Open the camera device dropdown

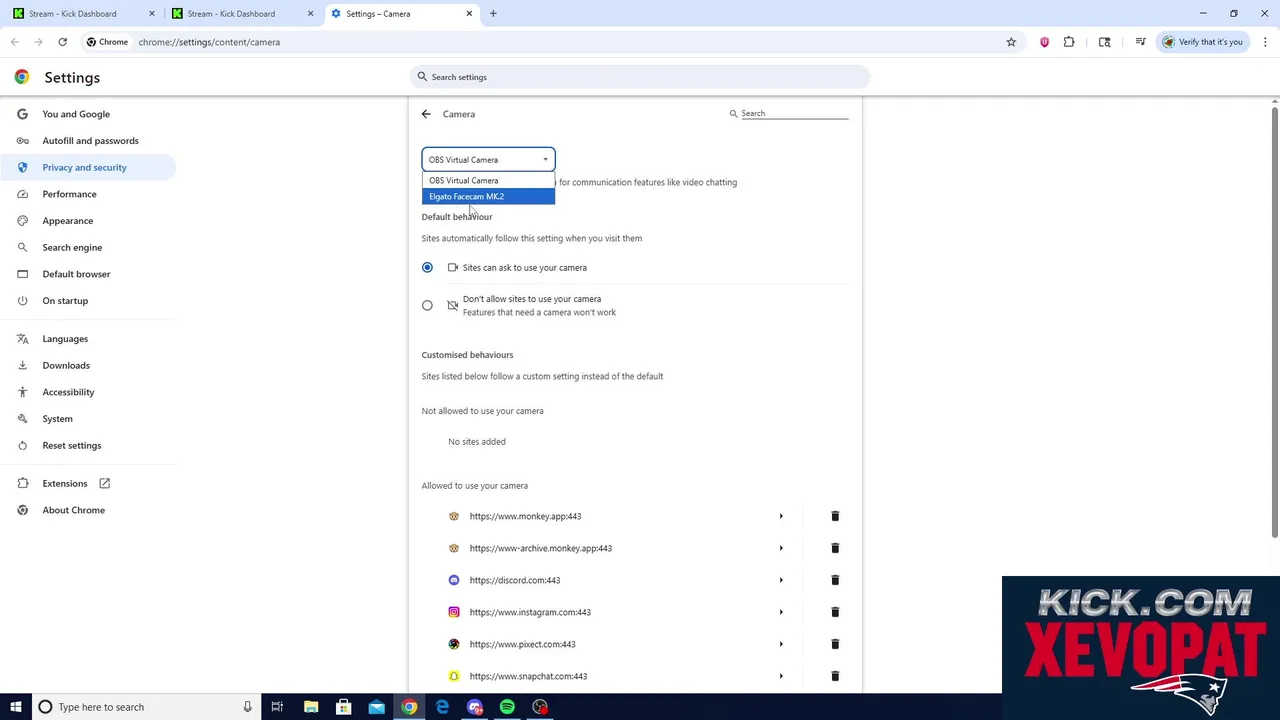click(488, 160)
